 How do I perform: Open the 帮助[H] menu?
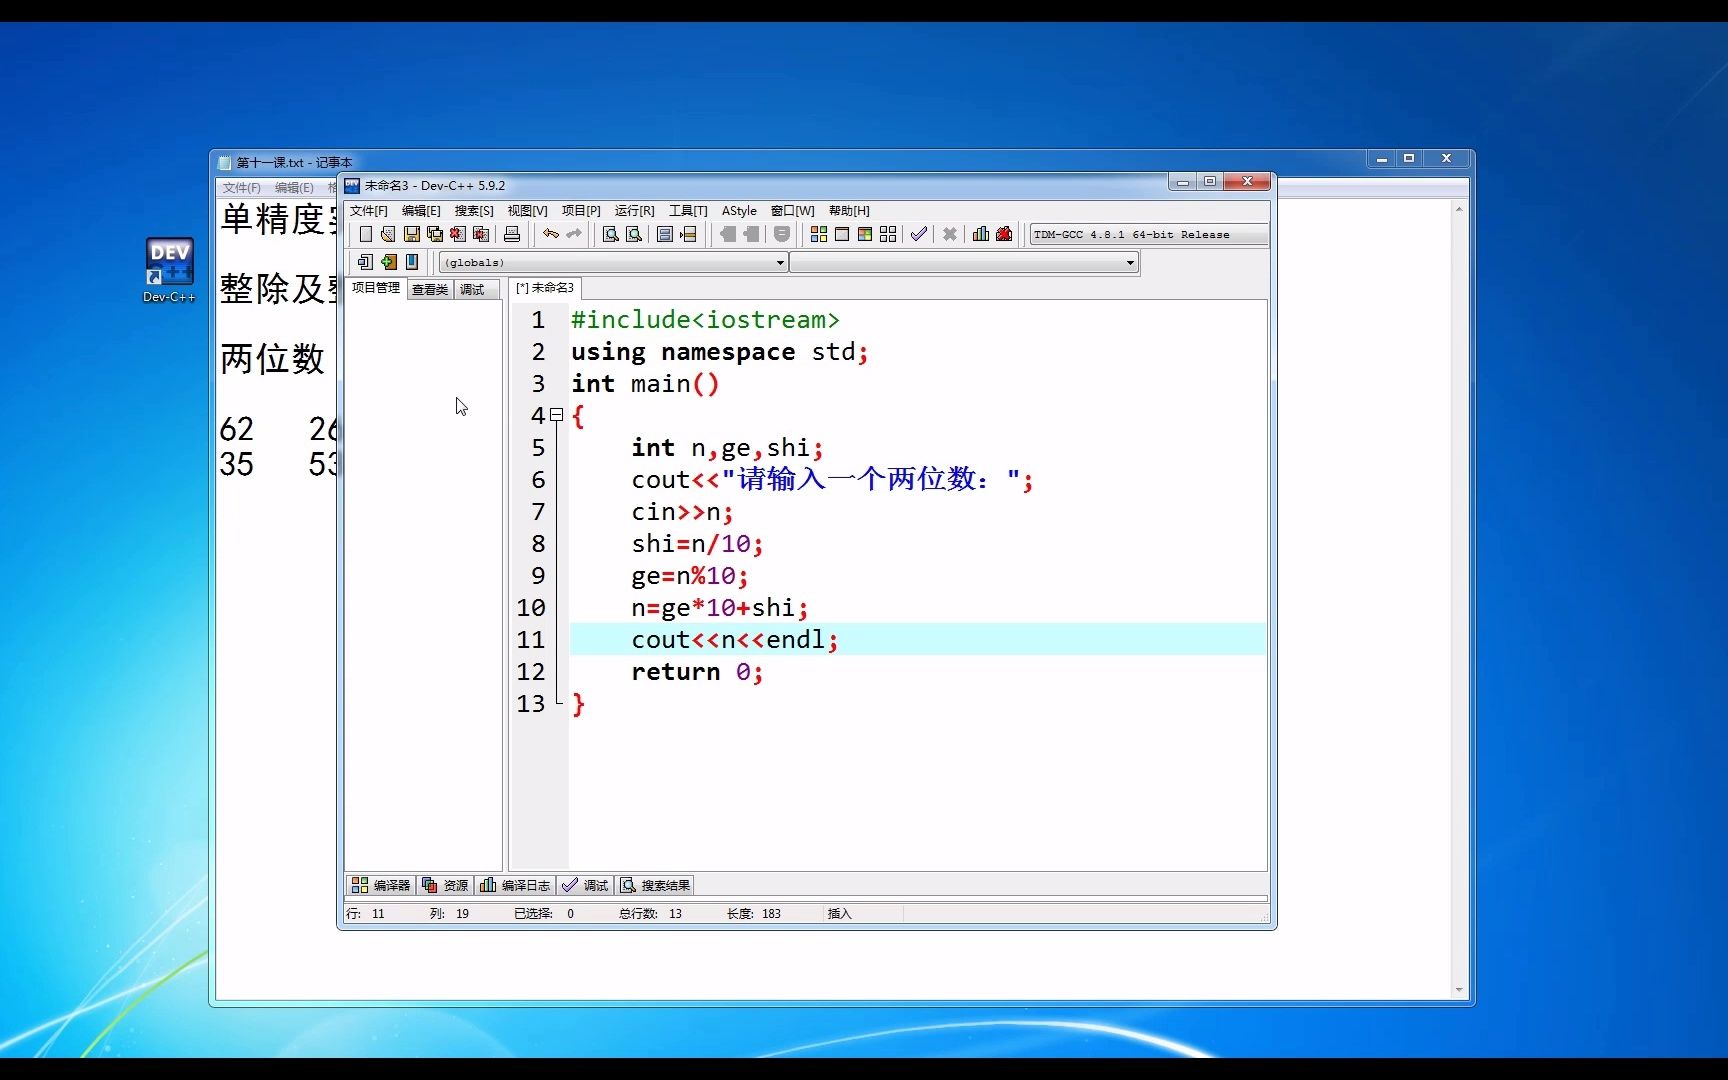[x=849, y=211]
